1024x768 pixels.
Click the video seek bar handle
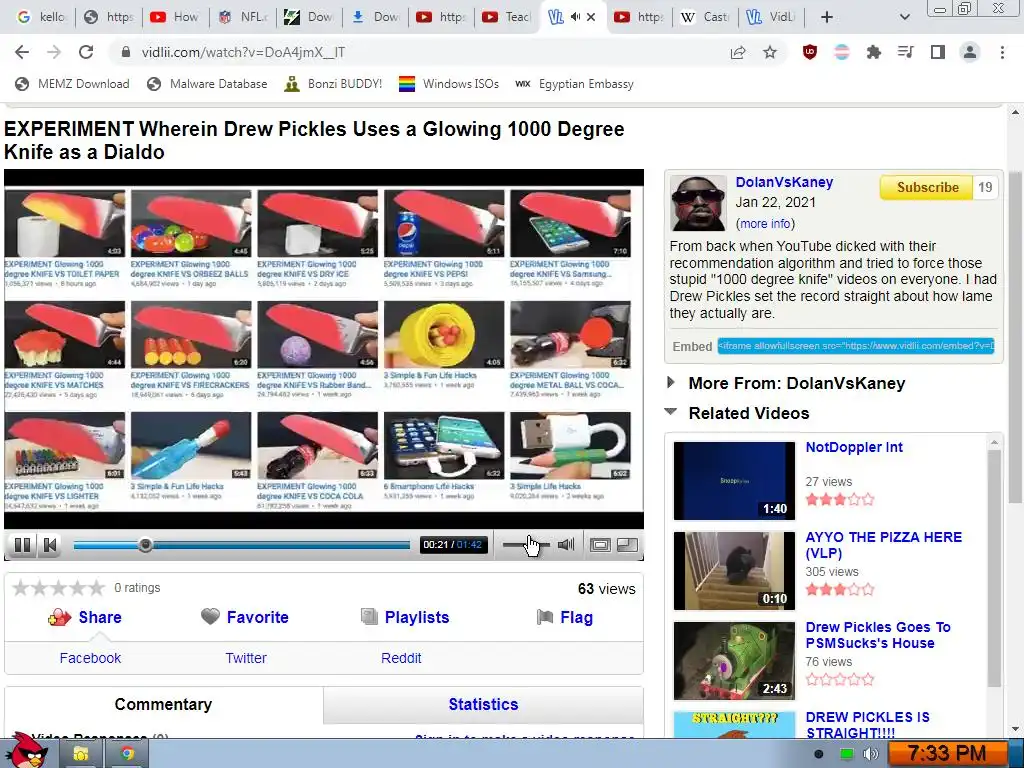146,545
